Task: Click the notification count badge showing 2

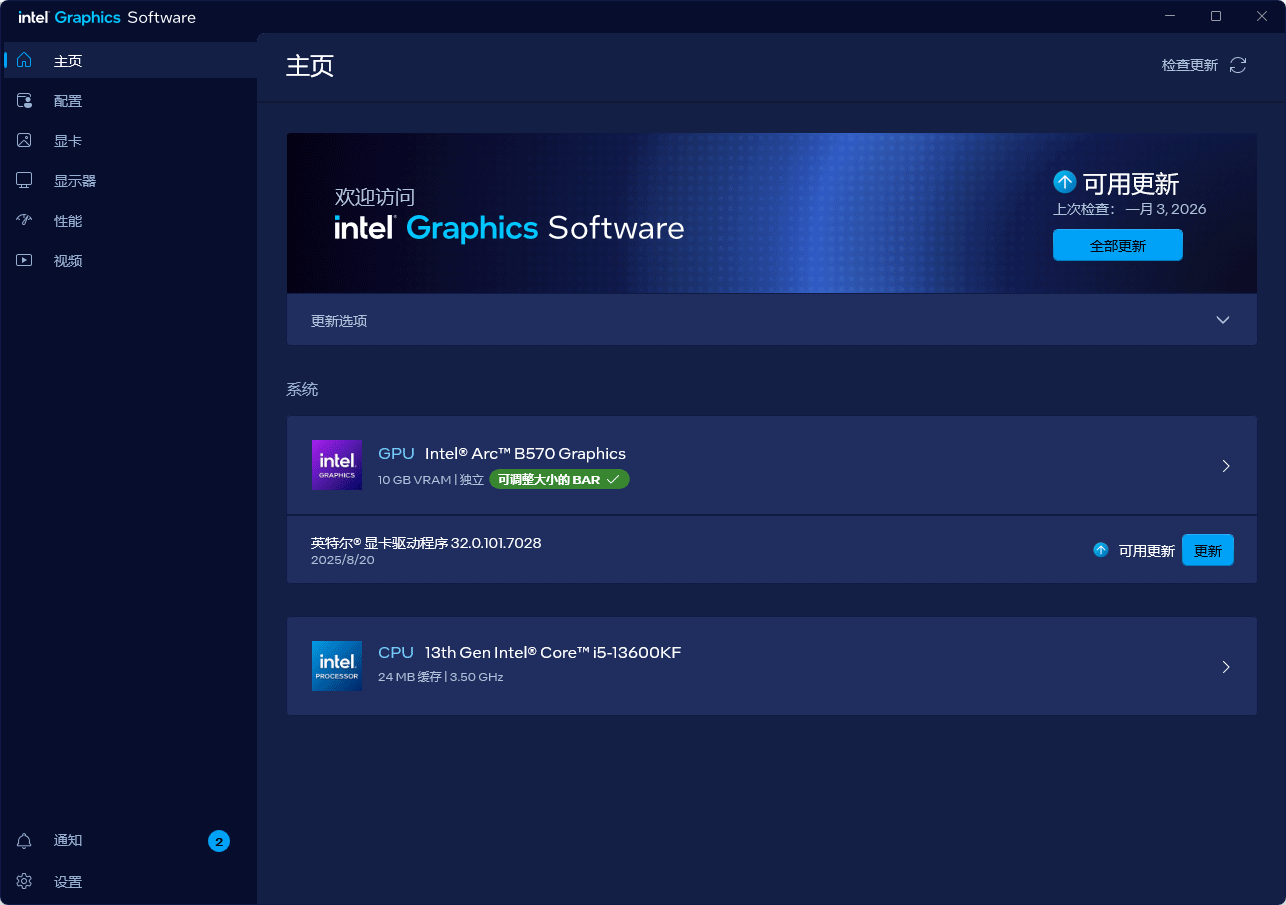Action: 219,841
